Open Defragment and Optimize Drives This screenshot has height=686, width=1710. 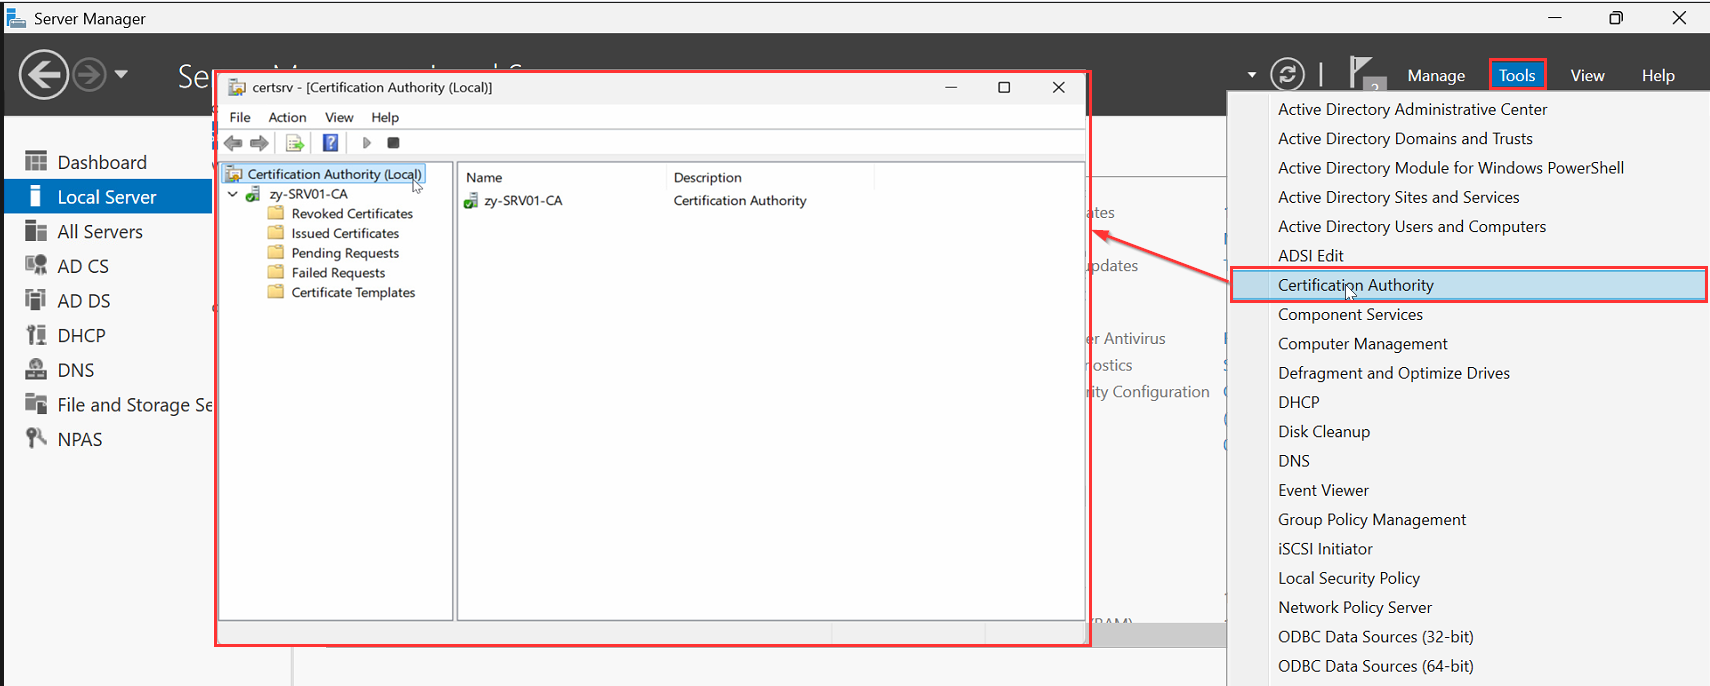coord(1393,373)
